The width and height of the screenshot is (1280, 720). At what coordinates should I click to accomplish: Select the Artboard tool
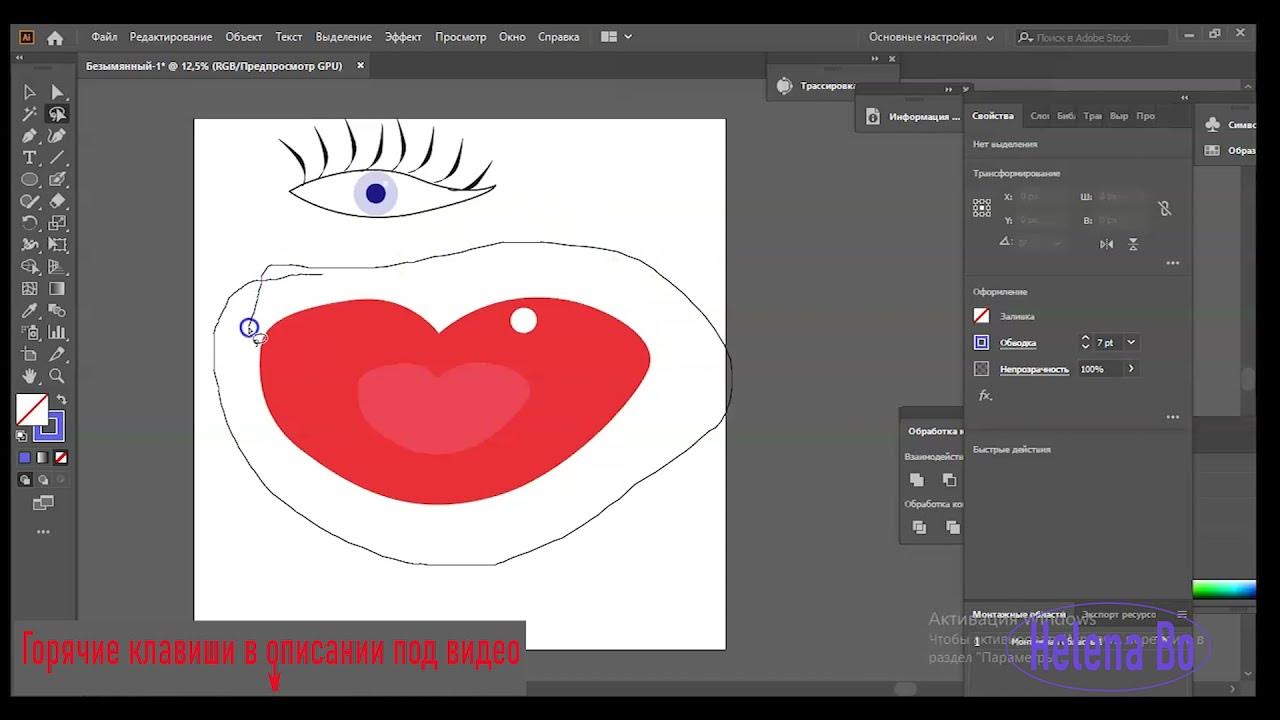tap(30, 355)
